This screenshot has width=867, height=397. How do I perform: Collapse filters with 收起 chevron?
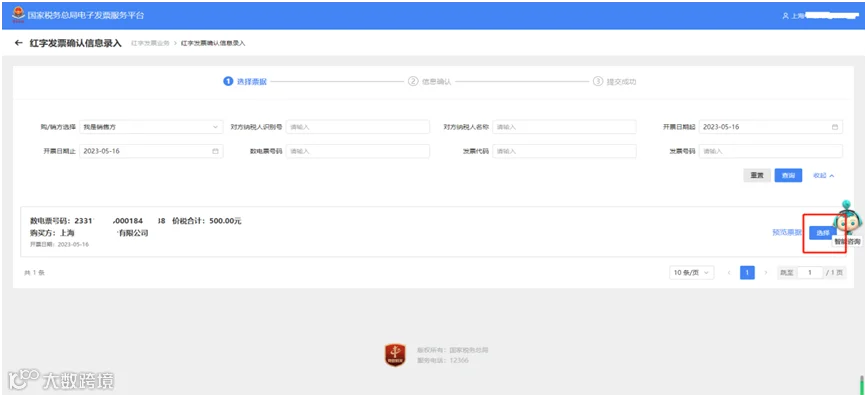coord(823,175)
